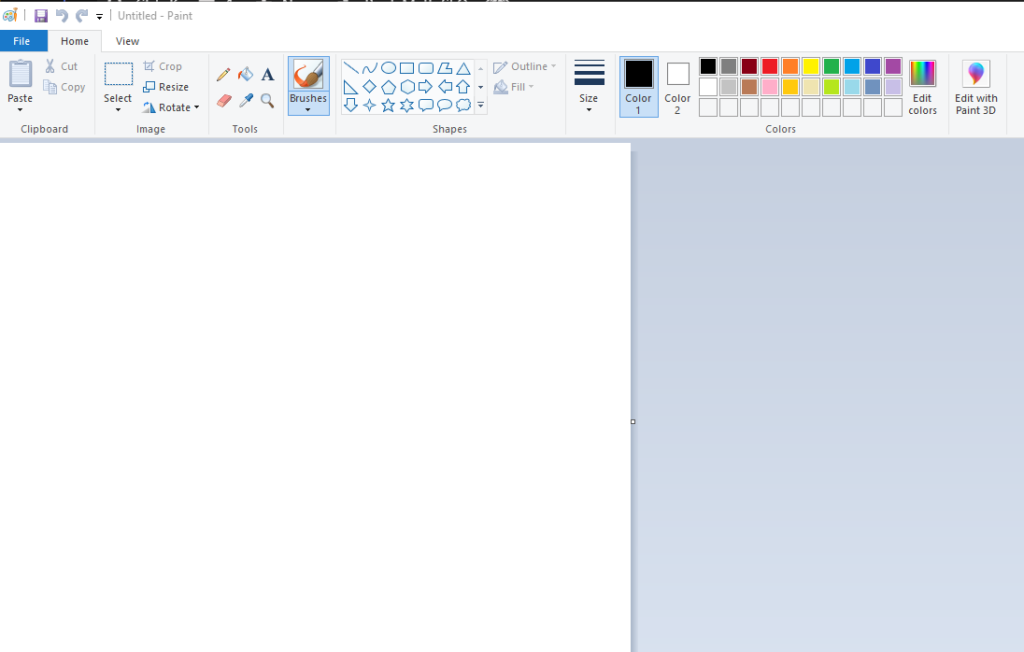1024x652 pixels.
Task: Switch to the View tab
Action: coord(127,41)
